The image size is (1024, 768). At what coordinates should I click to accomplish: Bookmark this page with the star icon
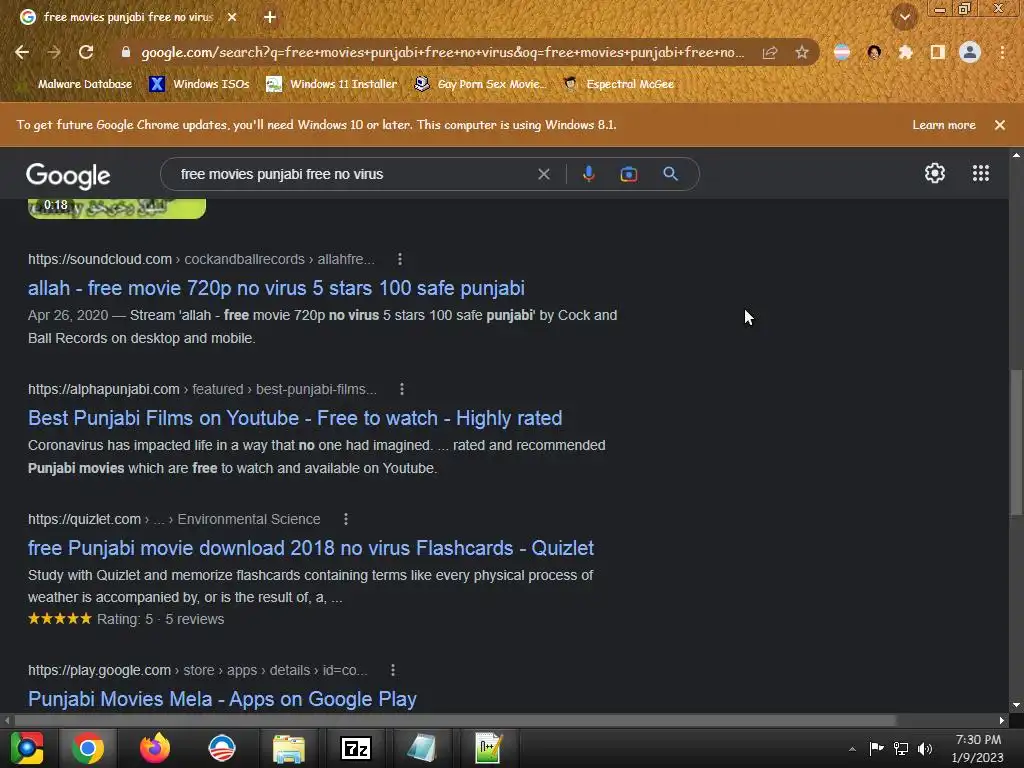802,52
